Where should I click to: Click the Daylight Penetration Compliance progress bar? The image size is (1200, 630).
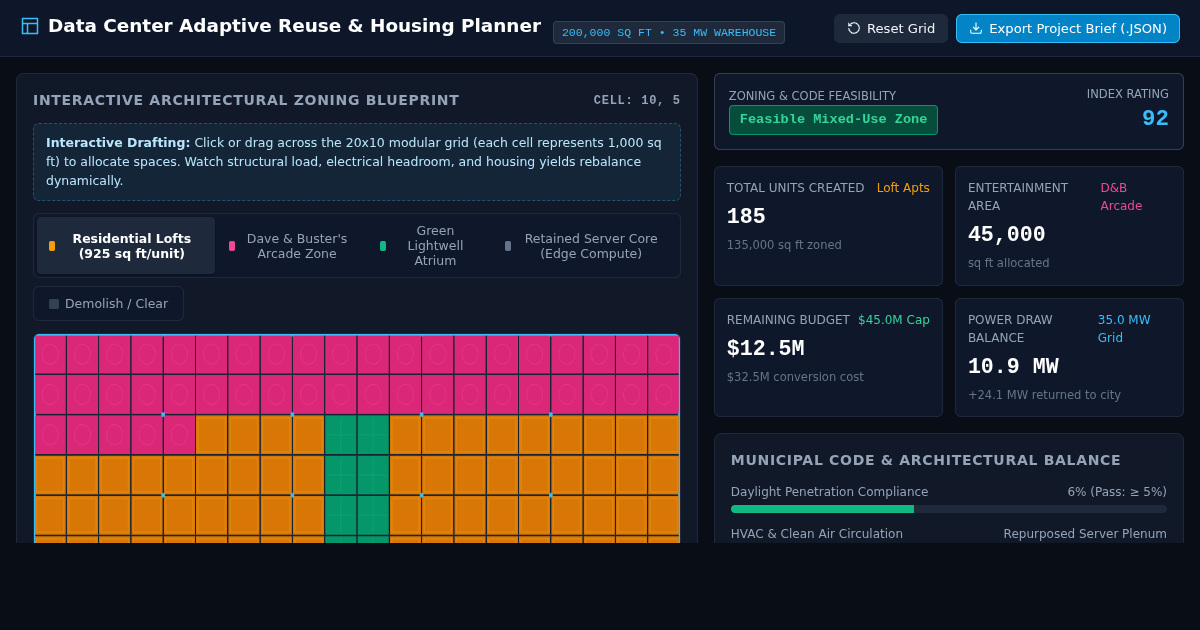(949, 509)
